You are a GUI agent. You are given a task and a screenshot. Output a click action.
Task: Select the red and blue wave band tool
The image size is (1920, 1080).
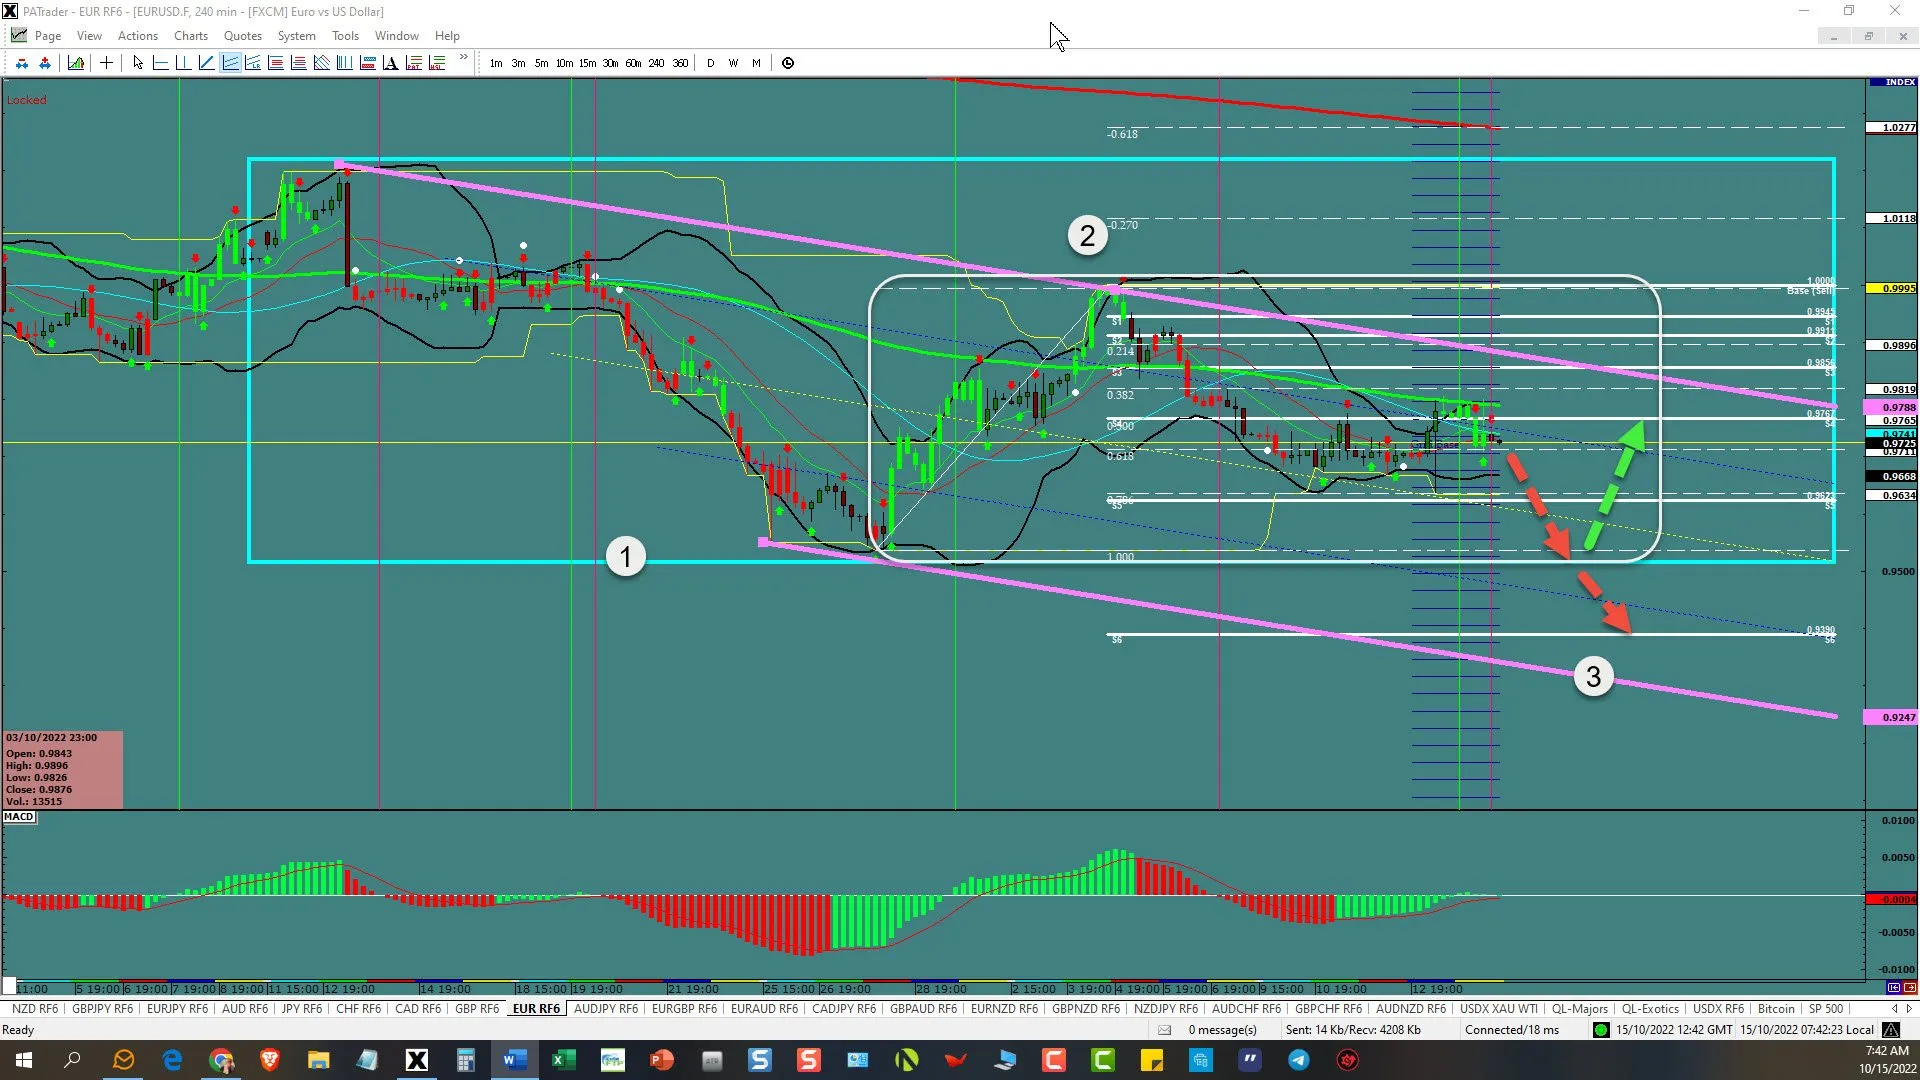[x=367, y=63]
